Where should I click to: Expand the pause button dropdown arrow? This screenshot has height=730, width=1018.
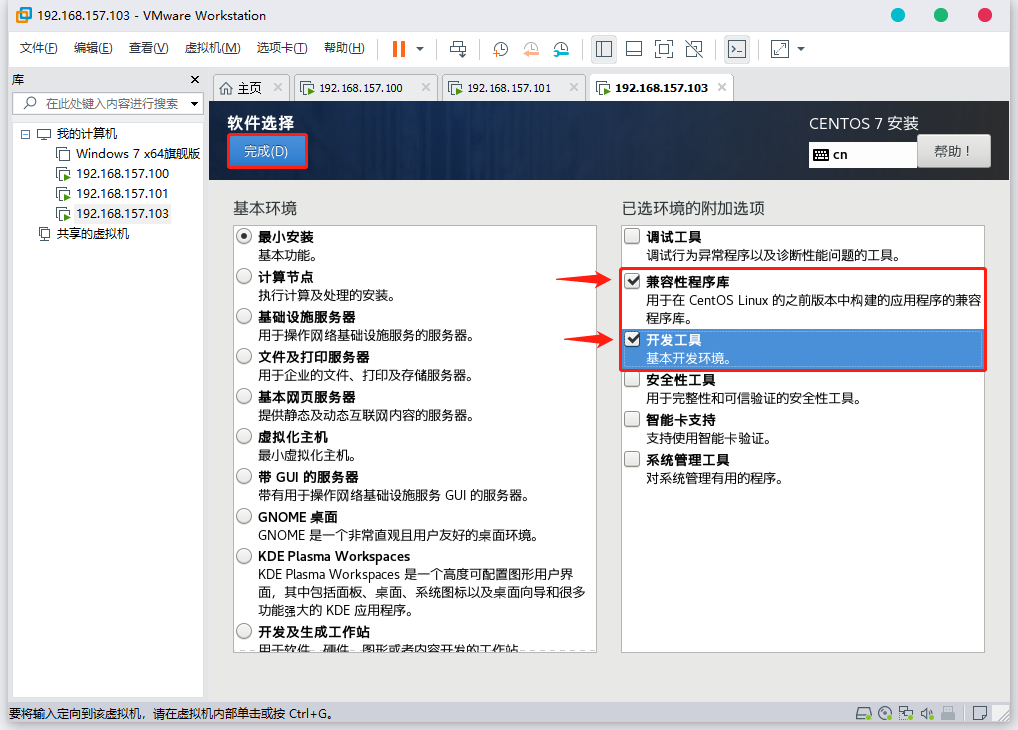(420, 49)
